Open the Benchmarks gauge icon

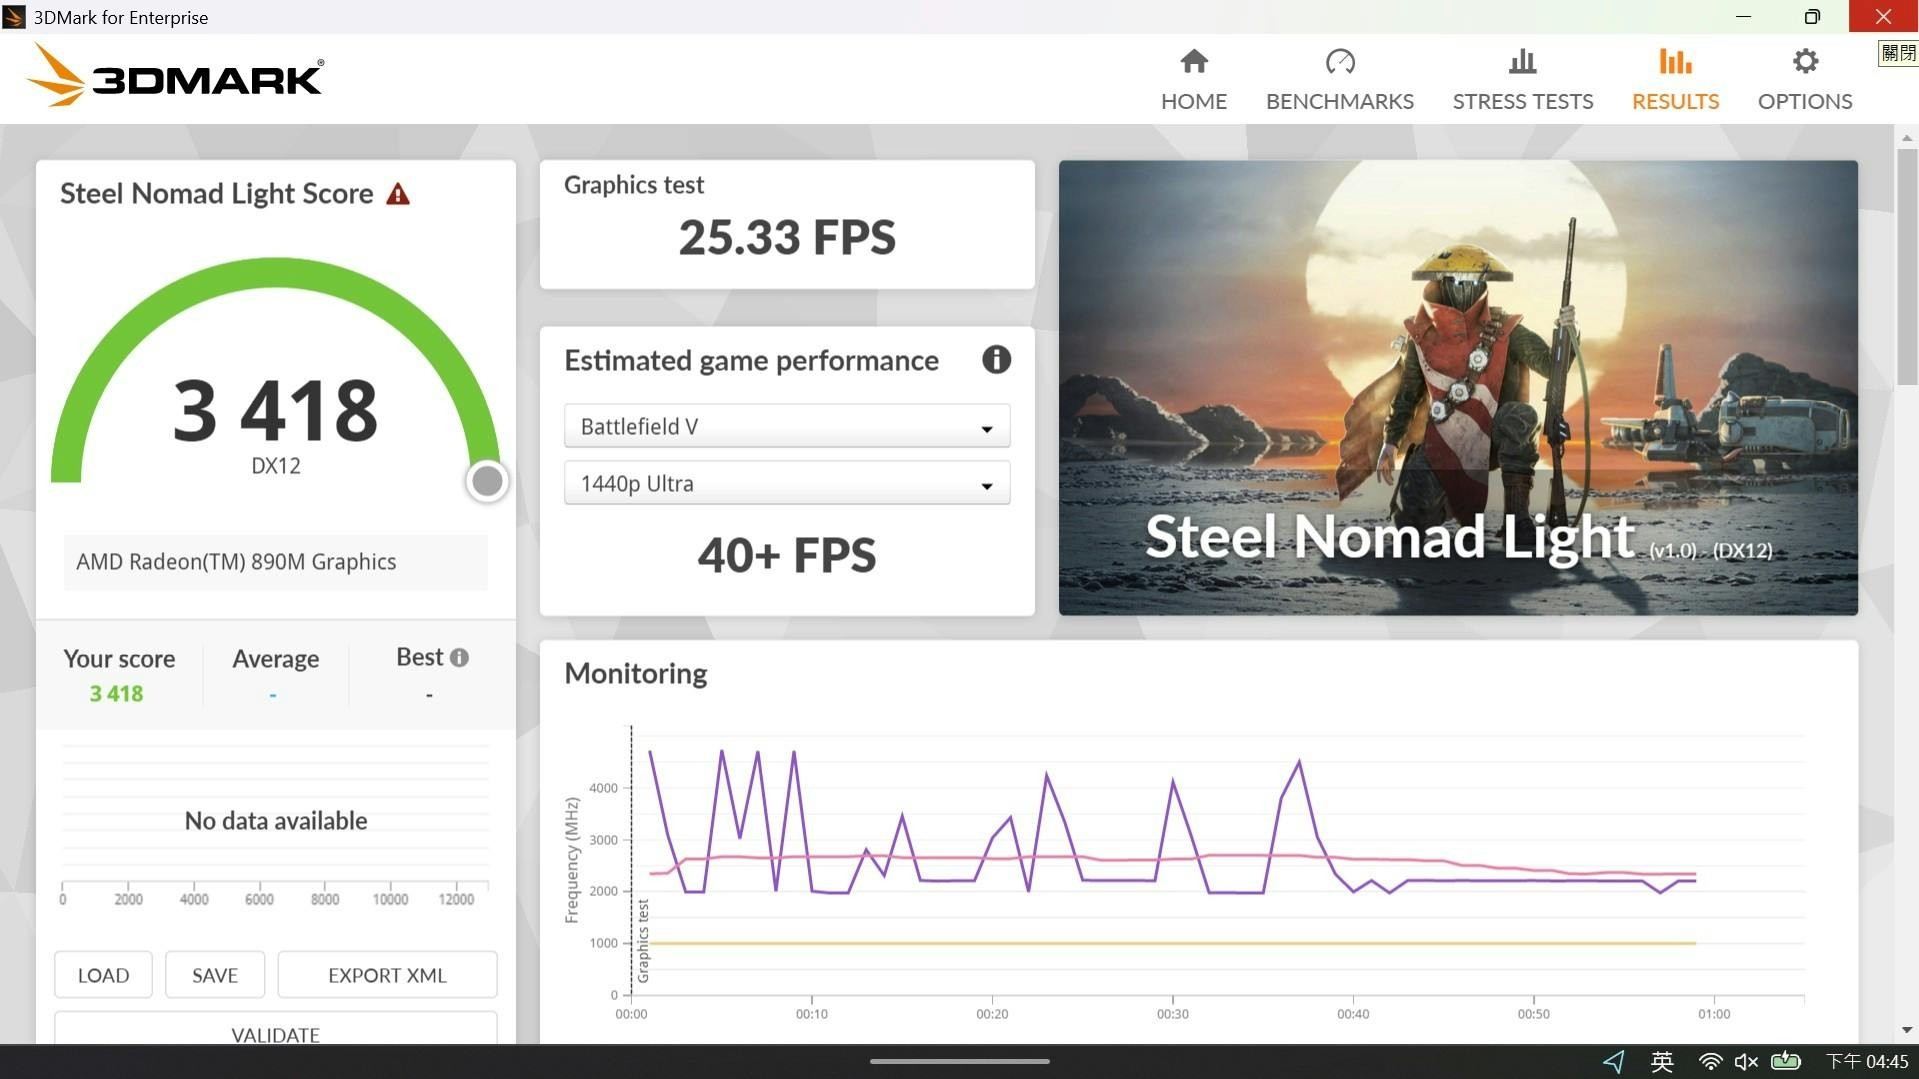click(x=1340, y=62)
